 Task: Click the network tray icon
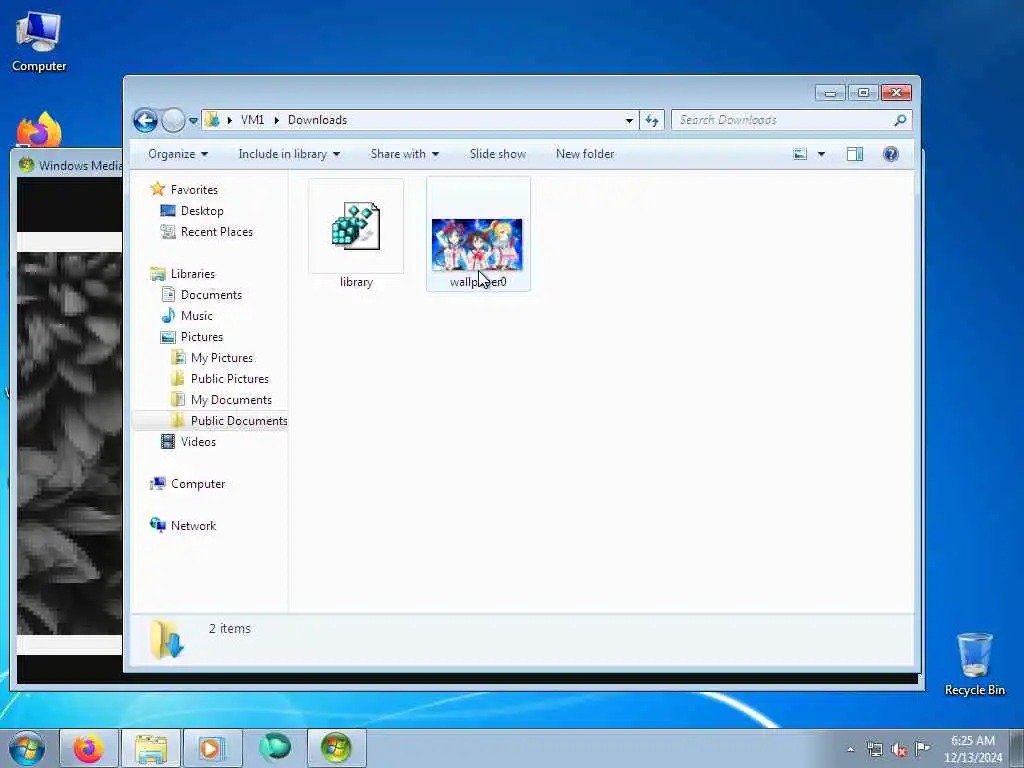[x=874, y=749]
